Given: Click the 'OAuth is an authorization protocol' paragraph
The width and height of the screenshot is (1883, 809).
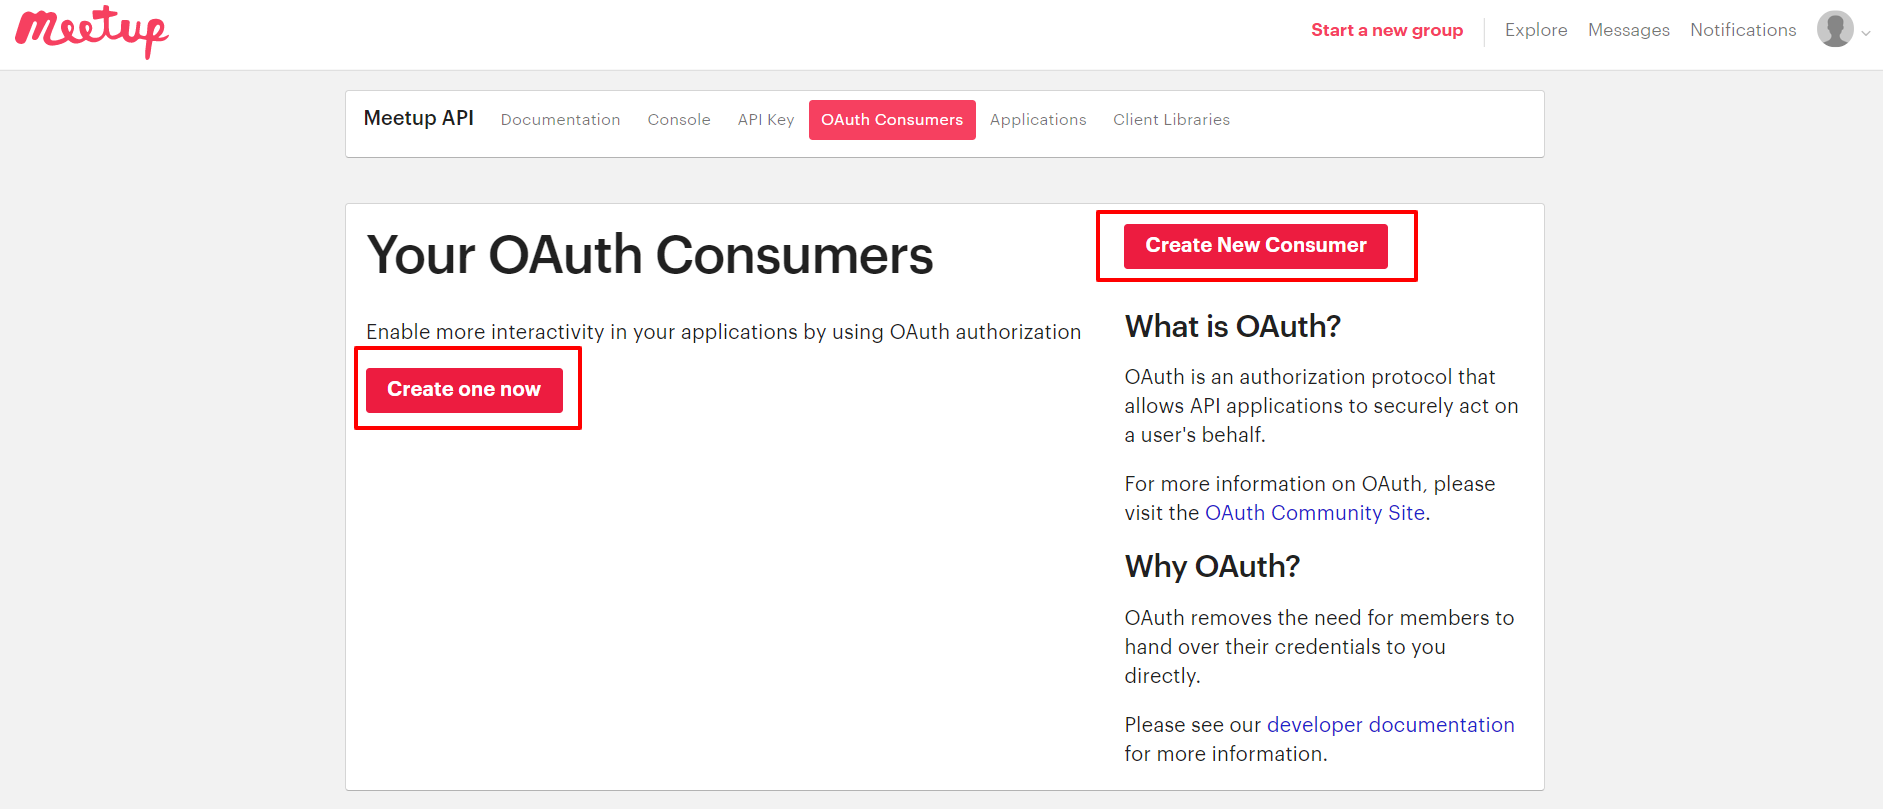Looking at the screenshot, I should 1322,406.
